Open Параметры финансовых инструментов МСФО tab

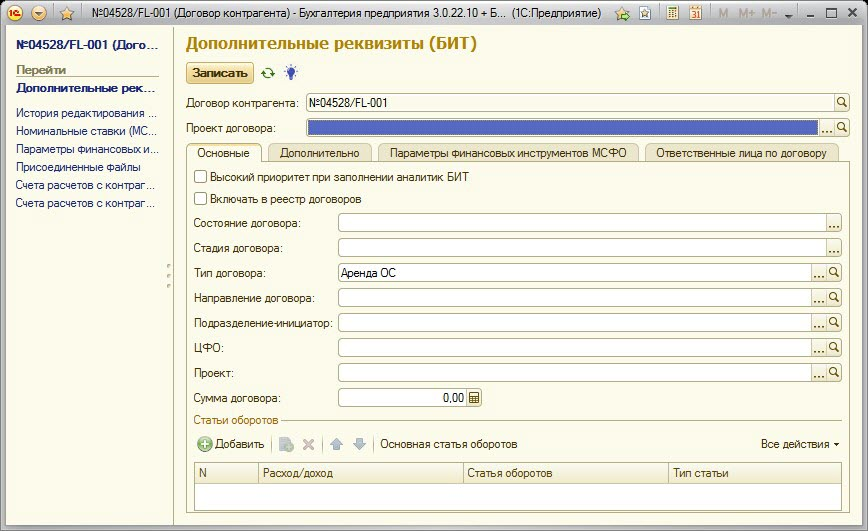coord(507,153)
